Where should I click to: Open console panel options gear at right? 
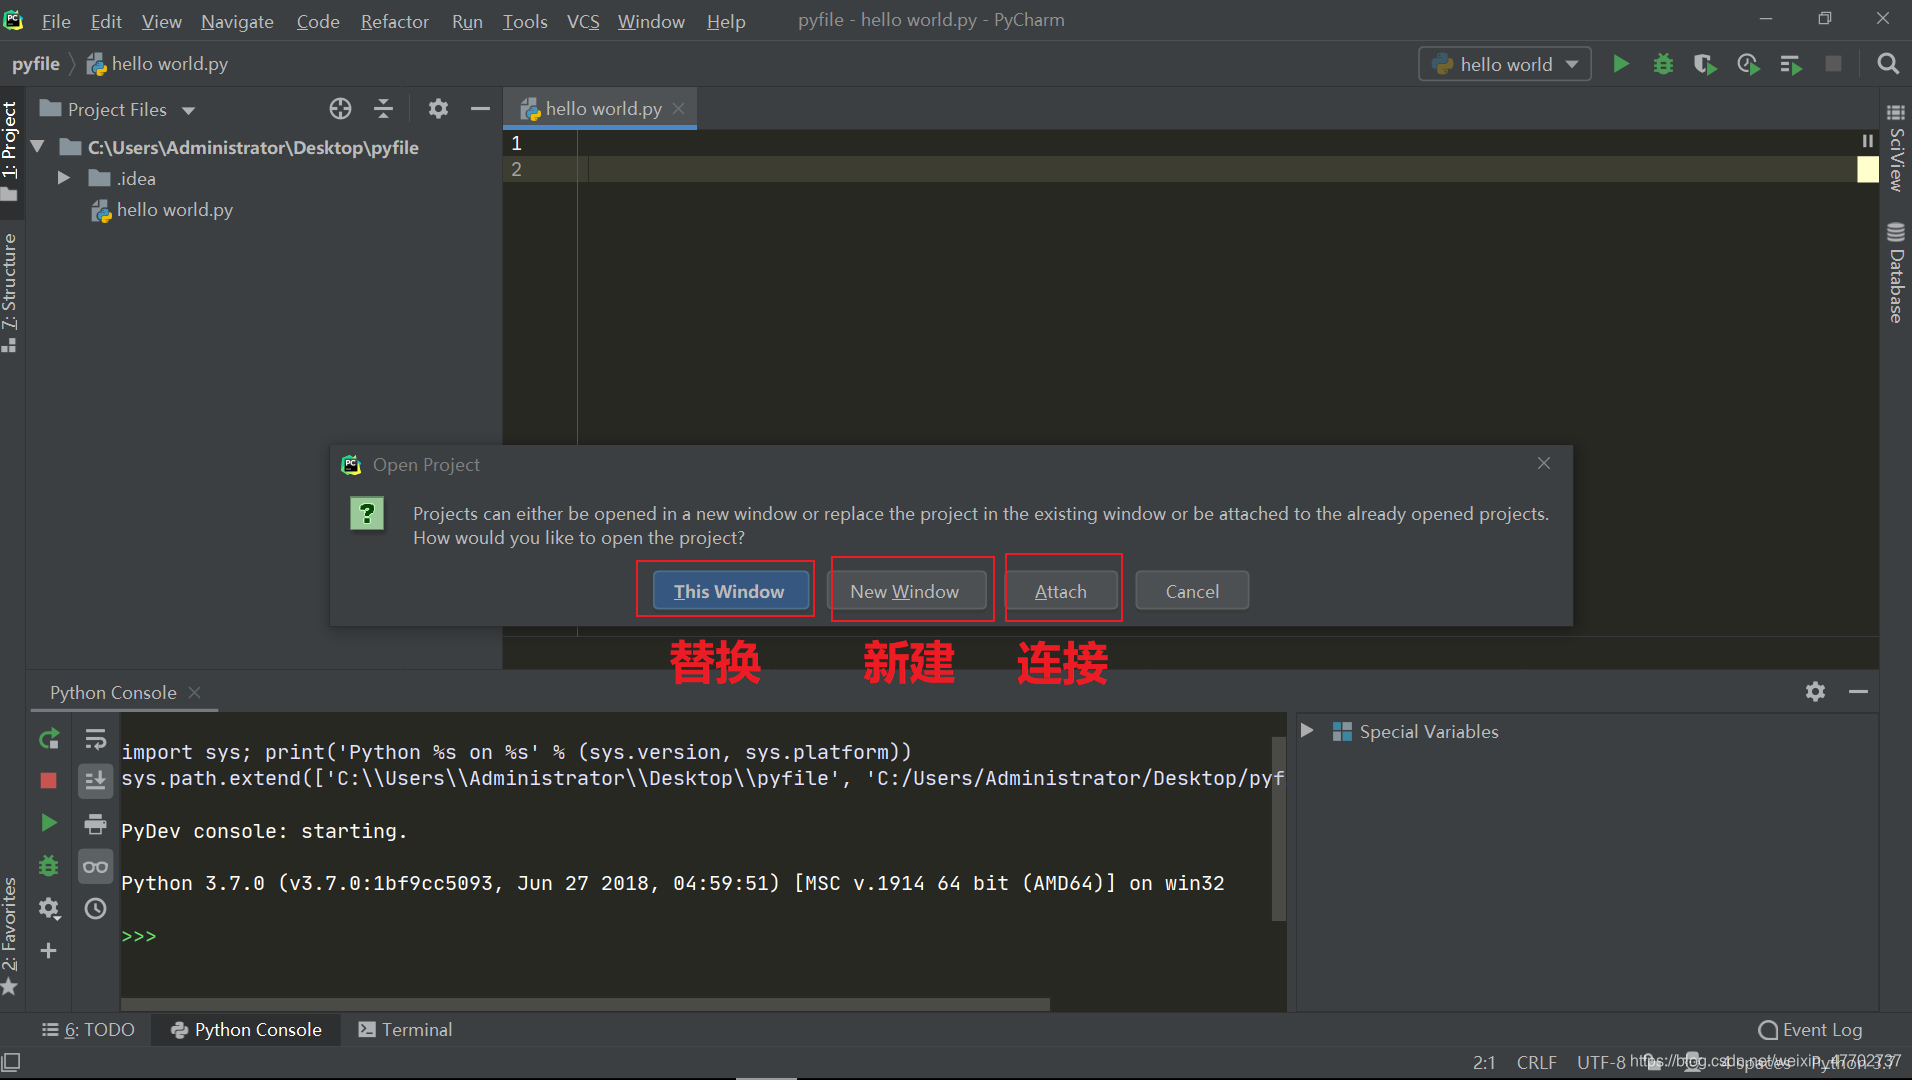1815,692
